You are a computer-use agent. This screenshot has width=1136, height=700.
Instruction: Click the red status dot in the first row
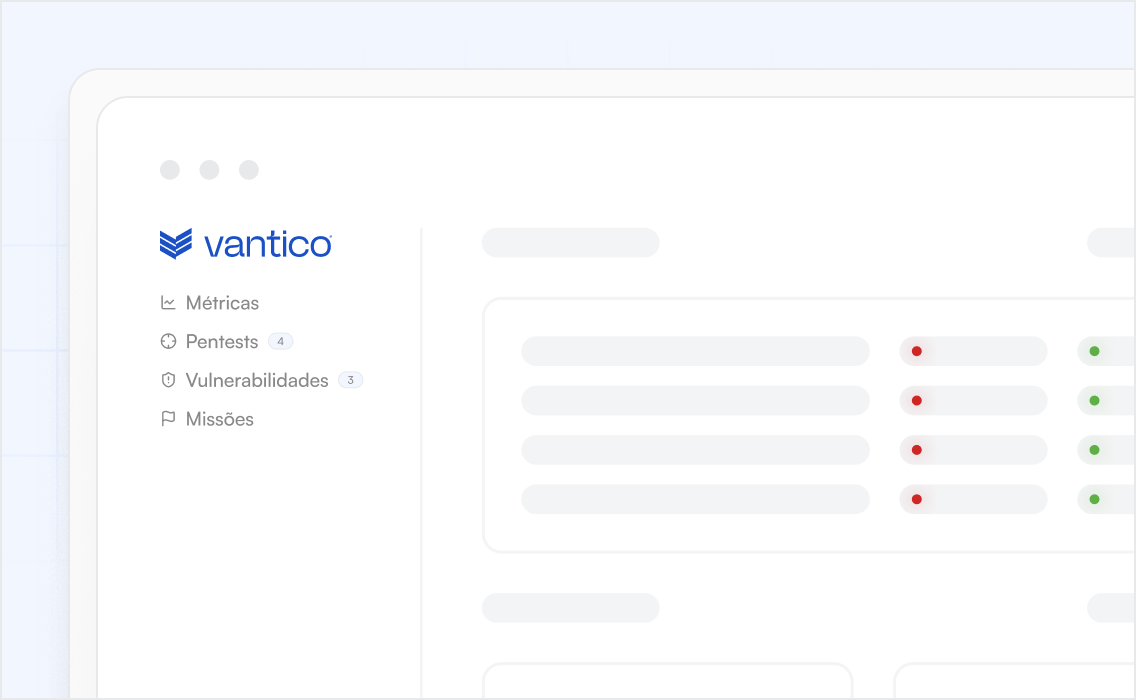coord(917,351)
